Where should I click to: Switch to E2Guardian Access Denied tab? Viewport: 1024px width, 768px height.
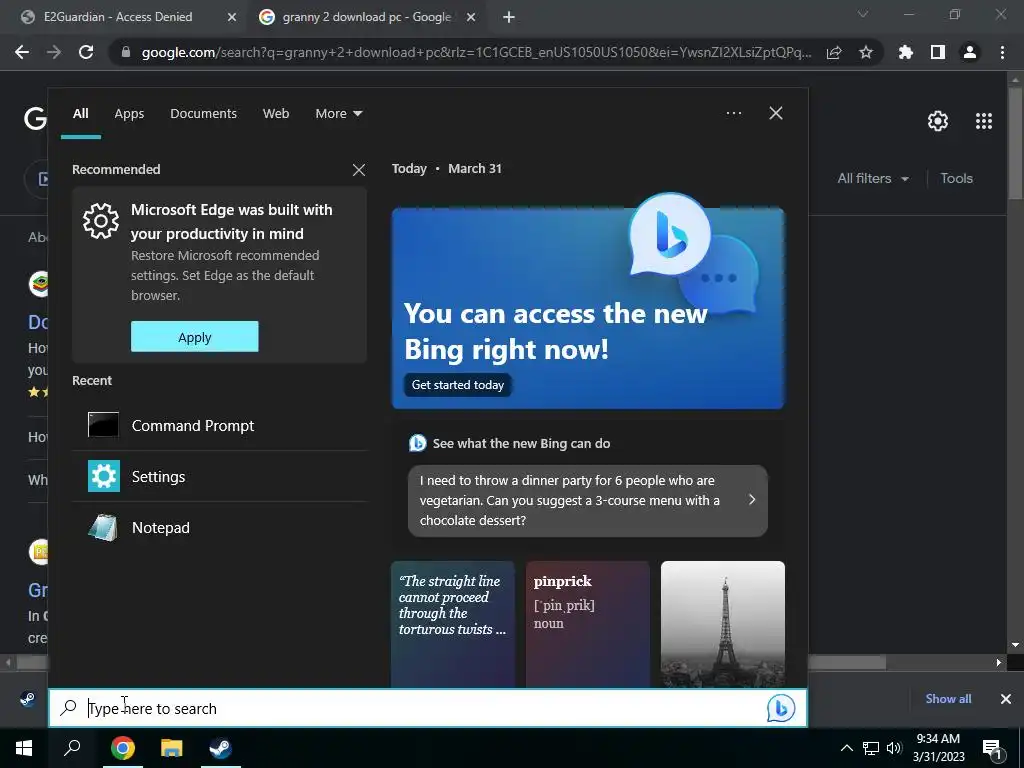pyautogui.click(x=118, y=17)
